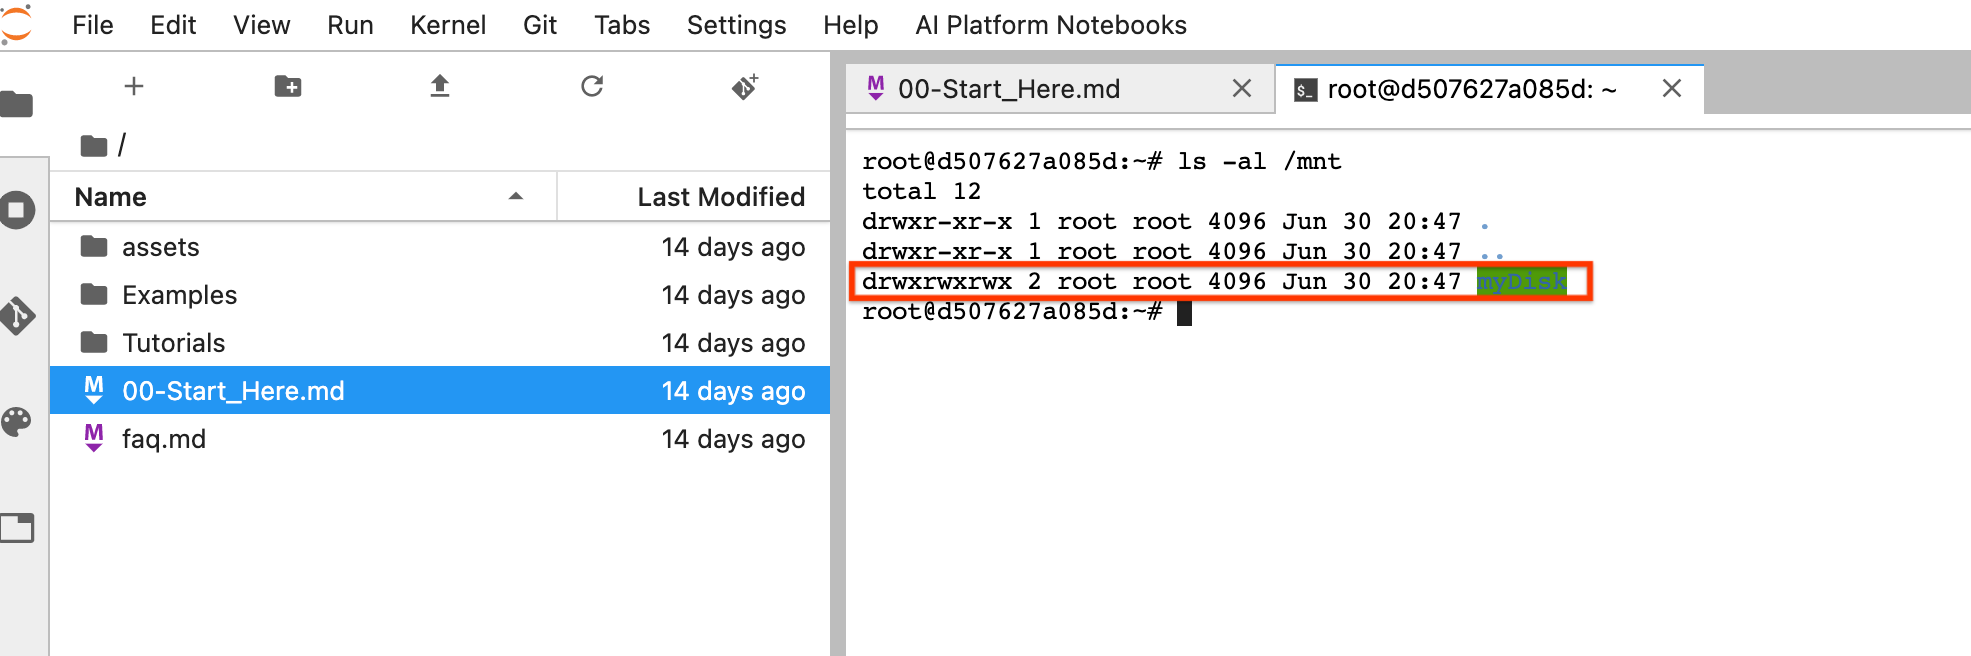Viewport: 1971px width, 656px height.
Task: Open the Git sidebar panel
Action: point(17,316)
